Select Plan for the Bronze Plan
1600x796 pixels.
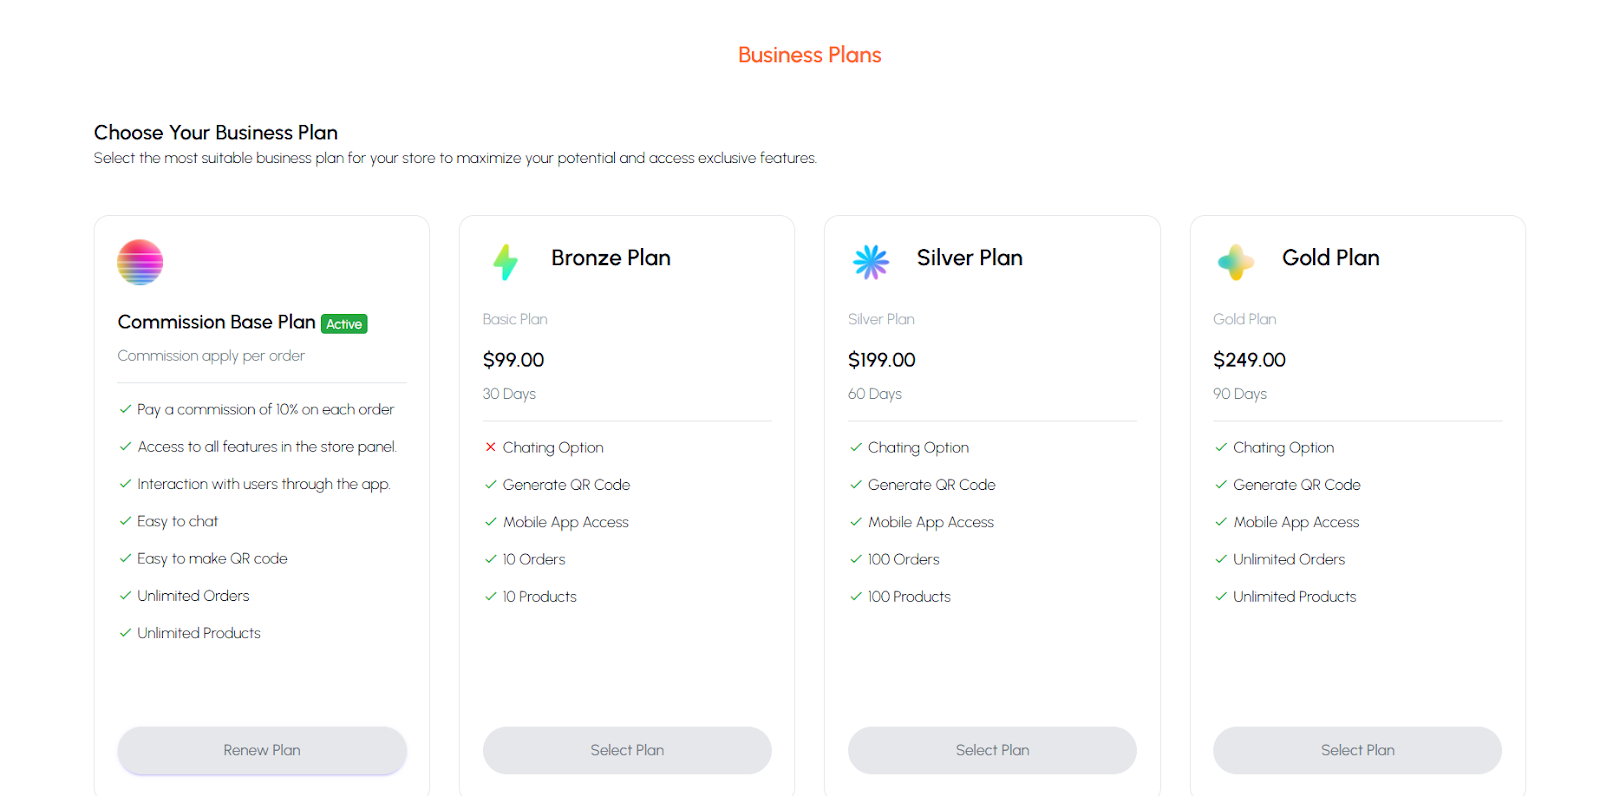click(627, 750)
